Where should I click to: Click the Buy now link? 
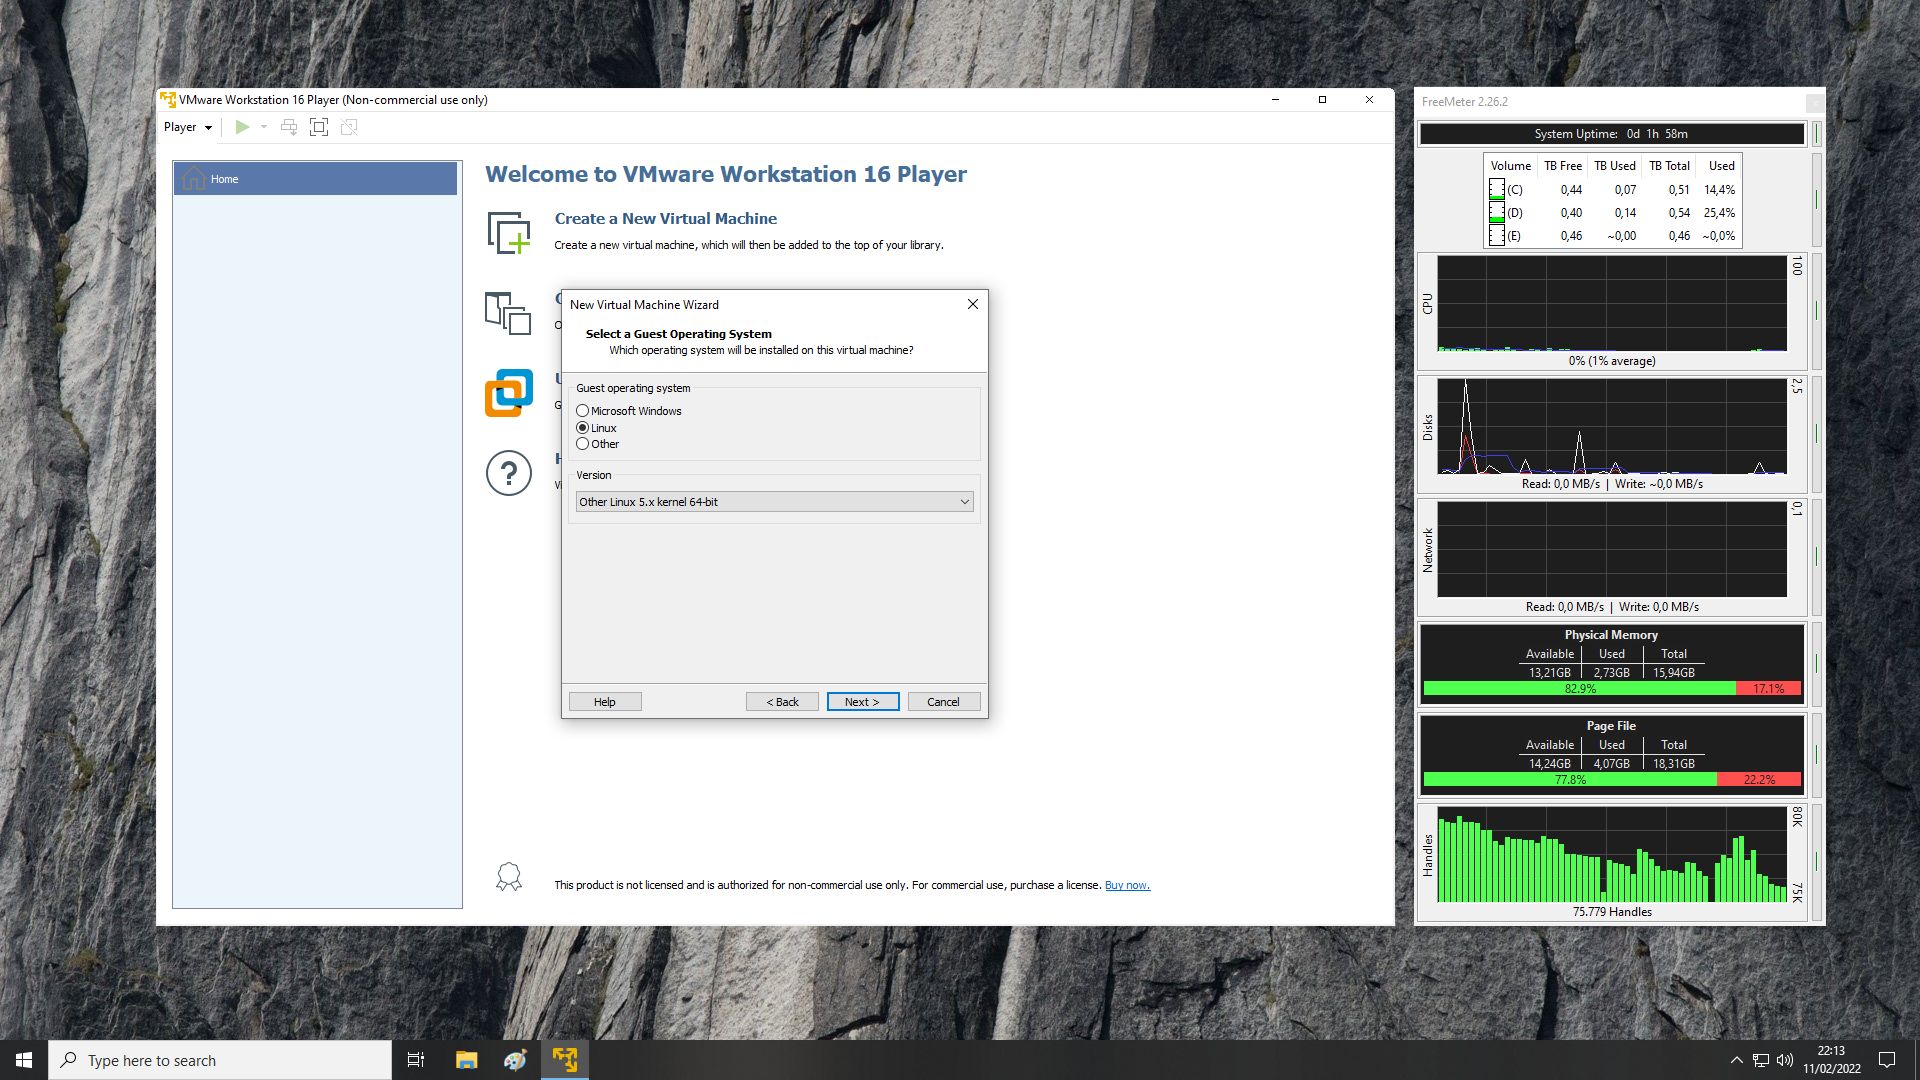(x=1127, y=885)
